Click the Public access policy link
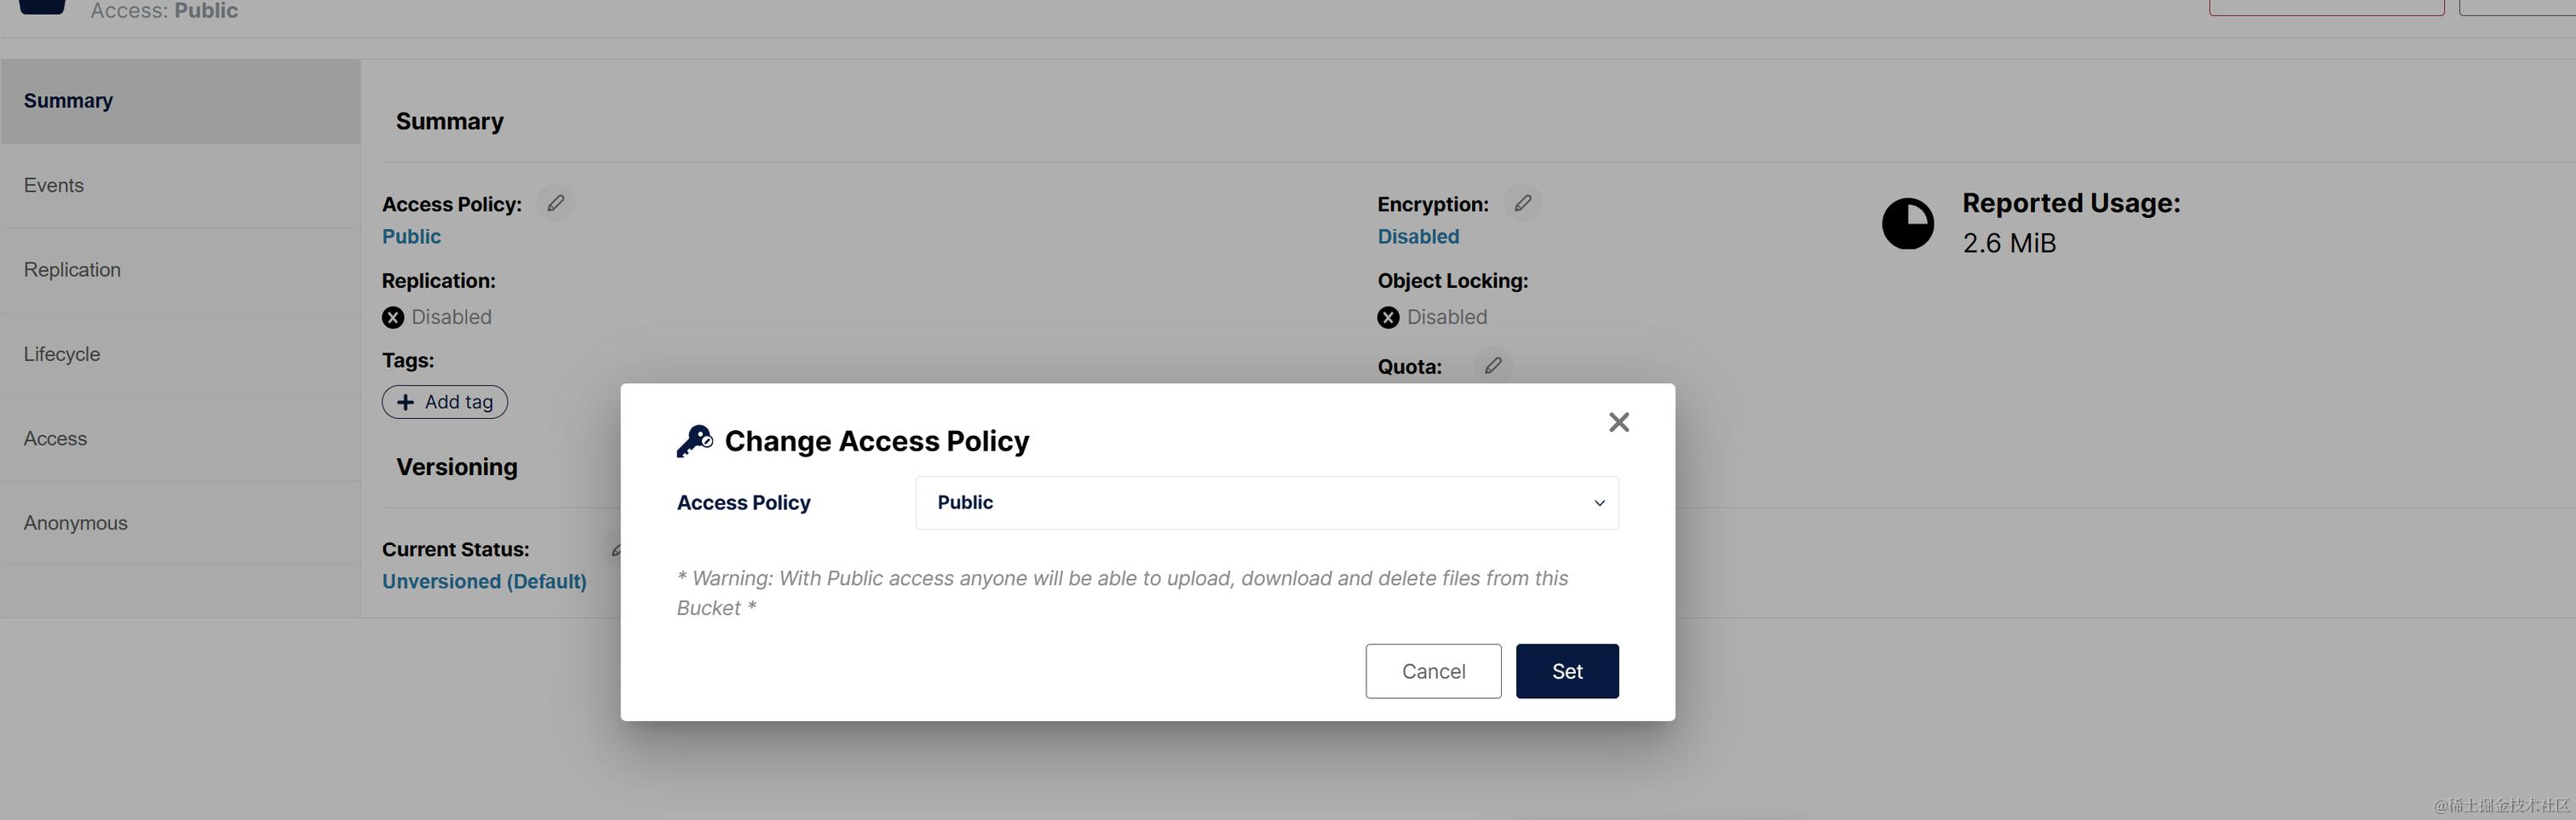The width and height of the screenshot is (2576, 820). point(411,236)
